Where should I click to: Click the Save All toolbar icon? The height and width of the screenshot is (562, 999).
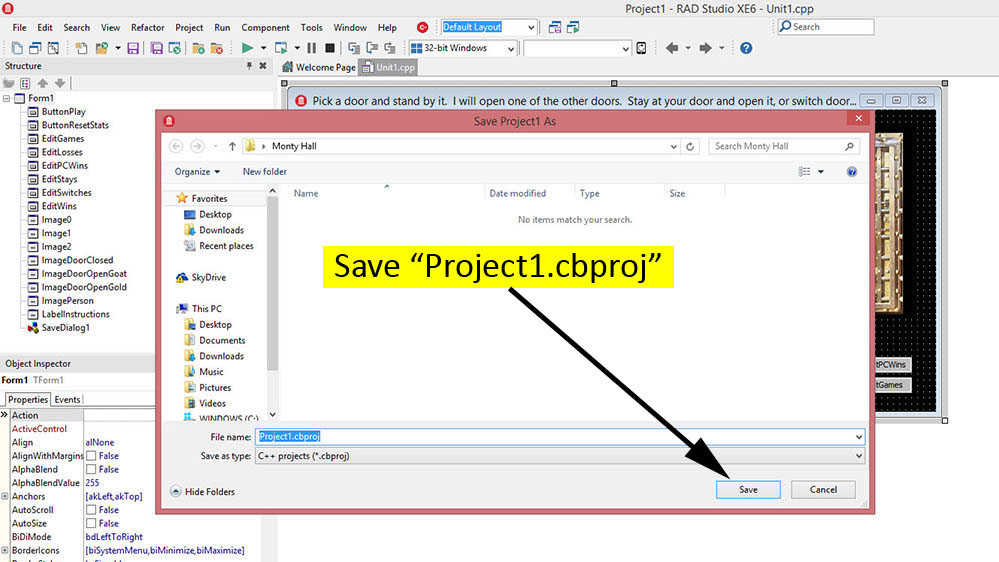pyautogui.click(x=156, y=48)
